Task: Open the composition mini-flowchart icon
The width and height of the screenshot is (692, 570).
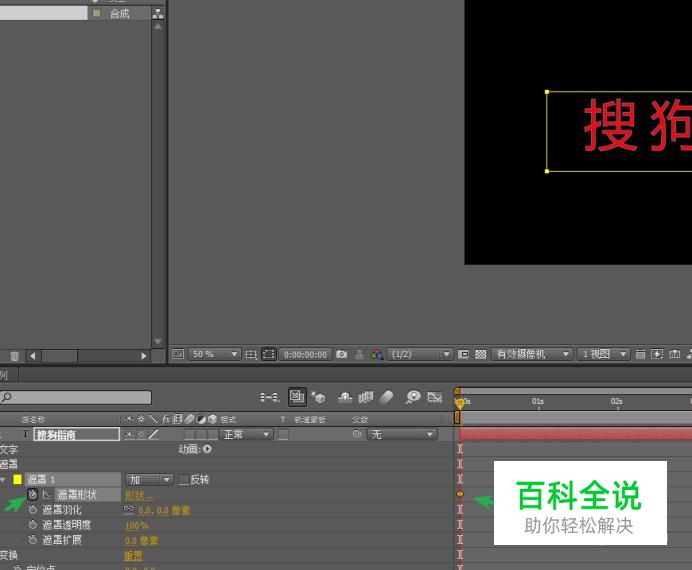Action: tap(269, 398)
